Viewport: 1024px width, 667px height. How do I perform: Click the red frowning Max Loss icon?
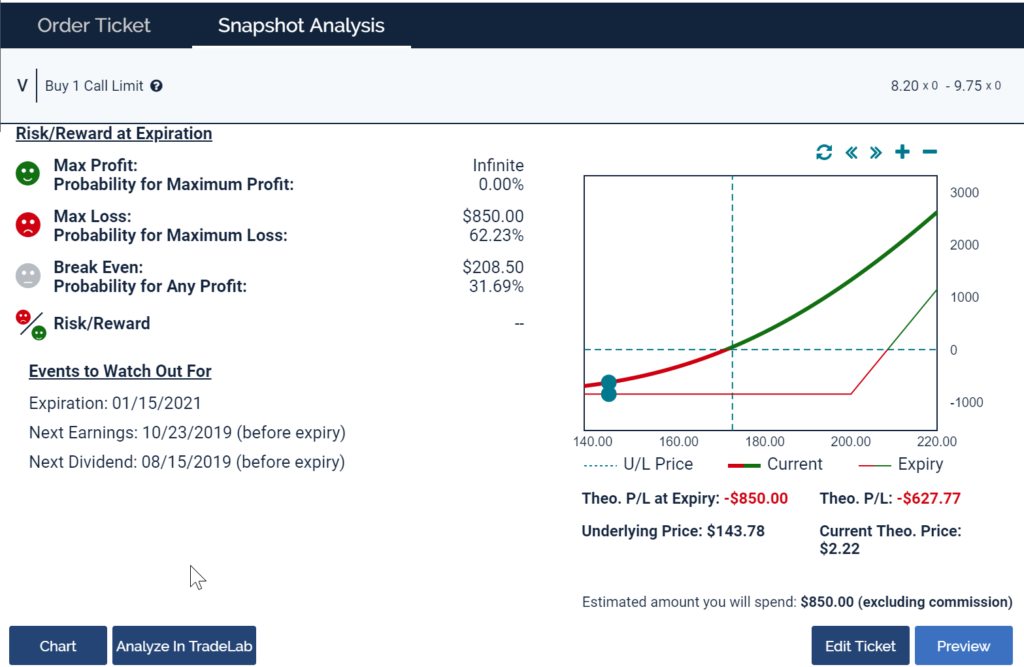[28, 225]
